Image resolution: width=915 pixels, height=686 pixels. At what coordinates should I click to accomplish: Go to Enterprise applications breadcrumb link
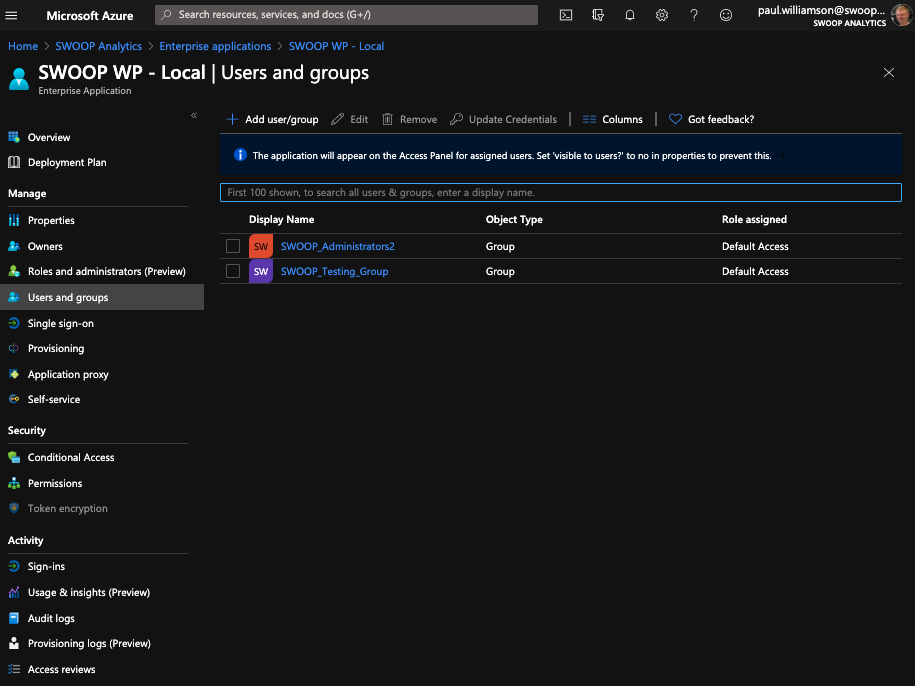tap(215, 46)
